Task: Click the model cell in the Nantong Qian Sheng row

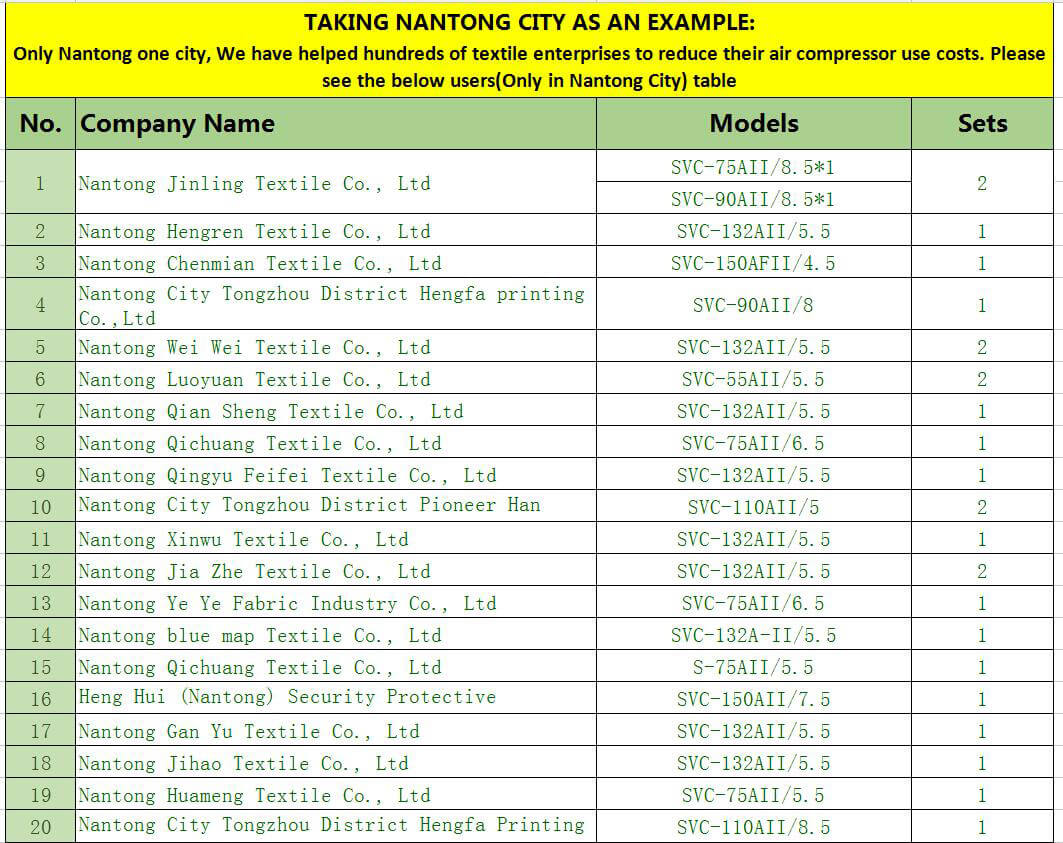Action: pos(754,410)
